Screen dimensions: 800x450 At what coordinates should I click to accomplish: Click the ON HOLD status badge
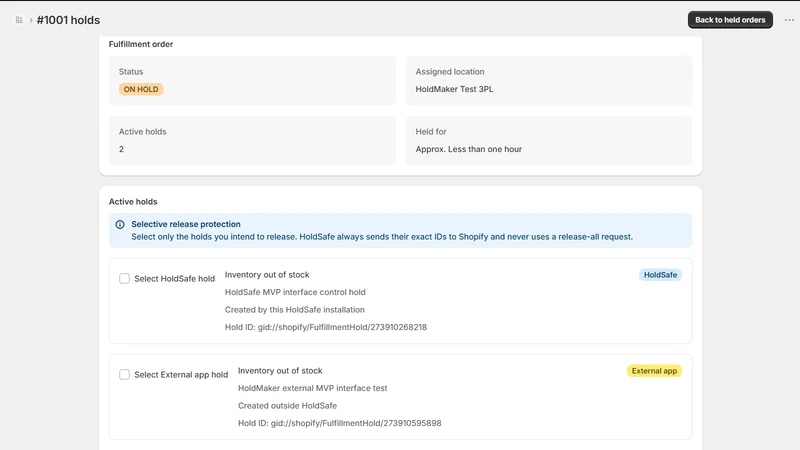point(141,89)
